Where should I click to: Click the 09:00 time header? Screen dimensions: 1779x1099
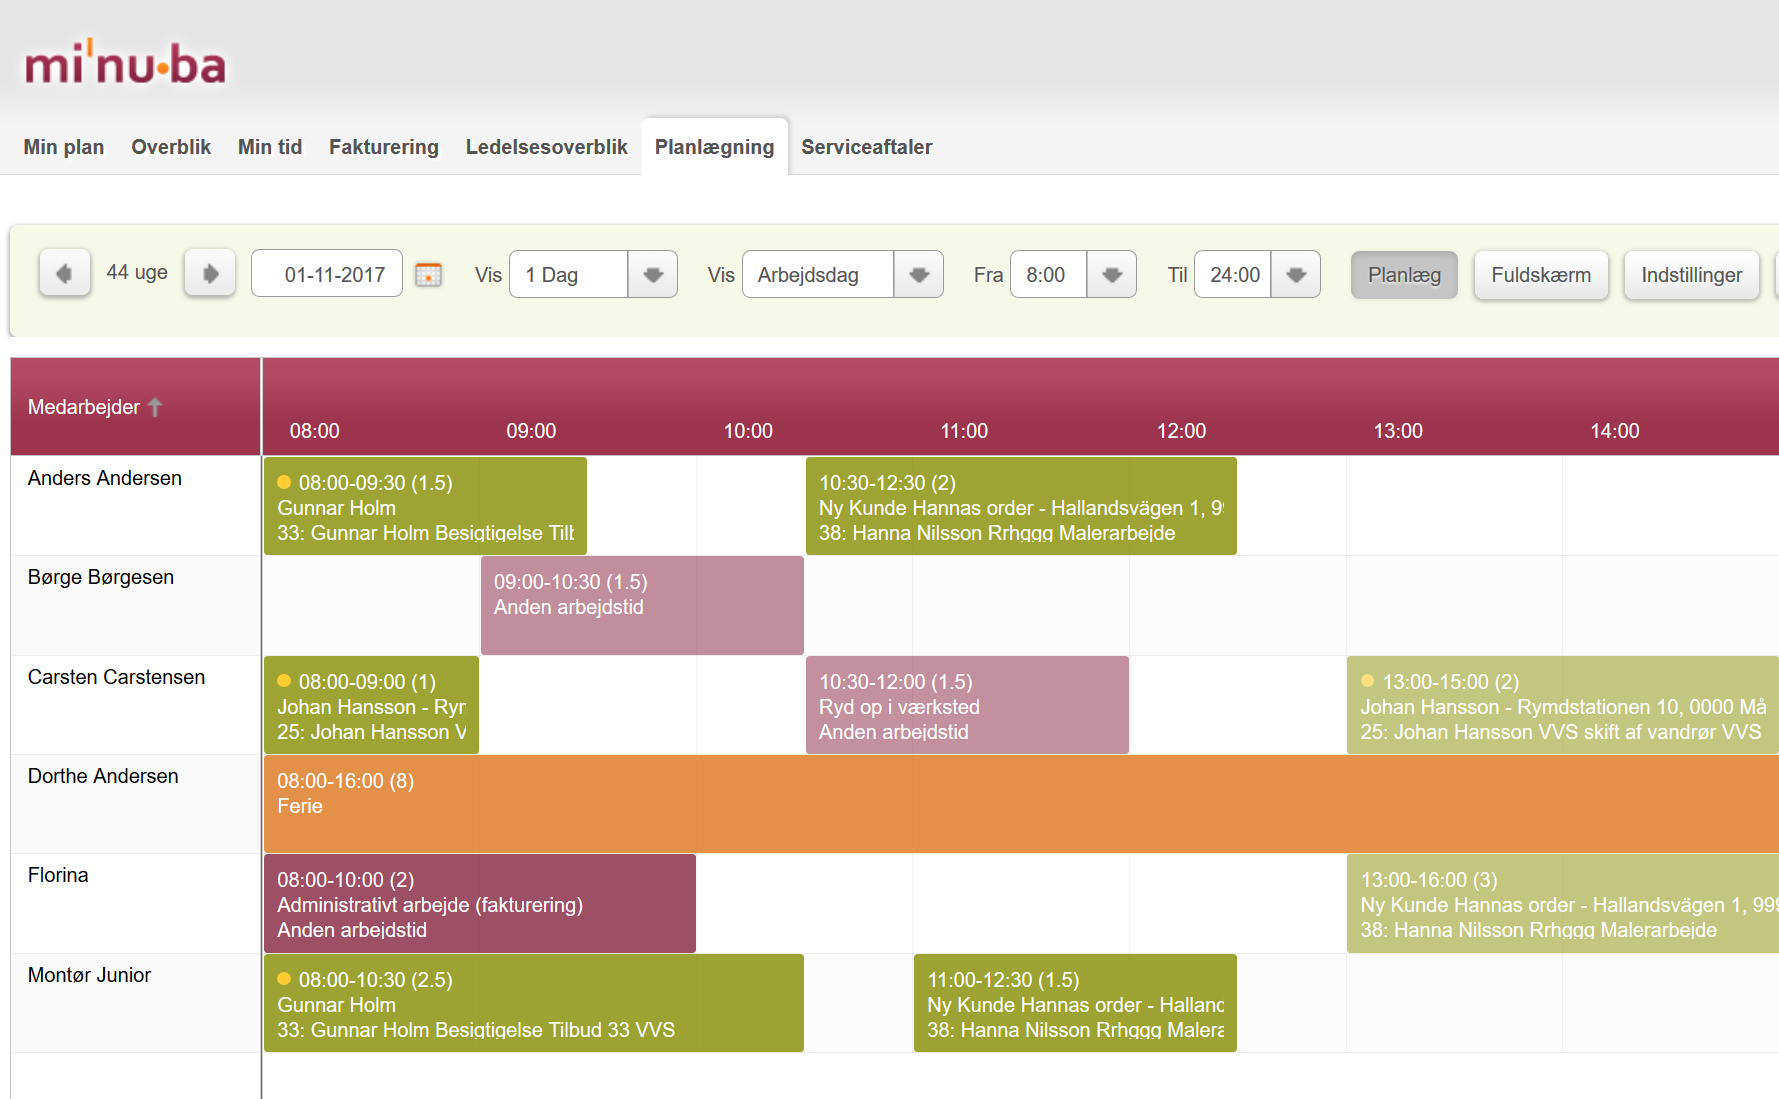[x=531, y=431]
